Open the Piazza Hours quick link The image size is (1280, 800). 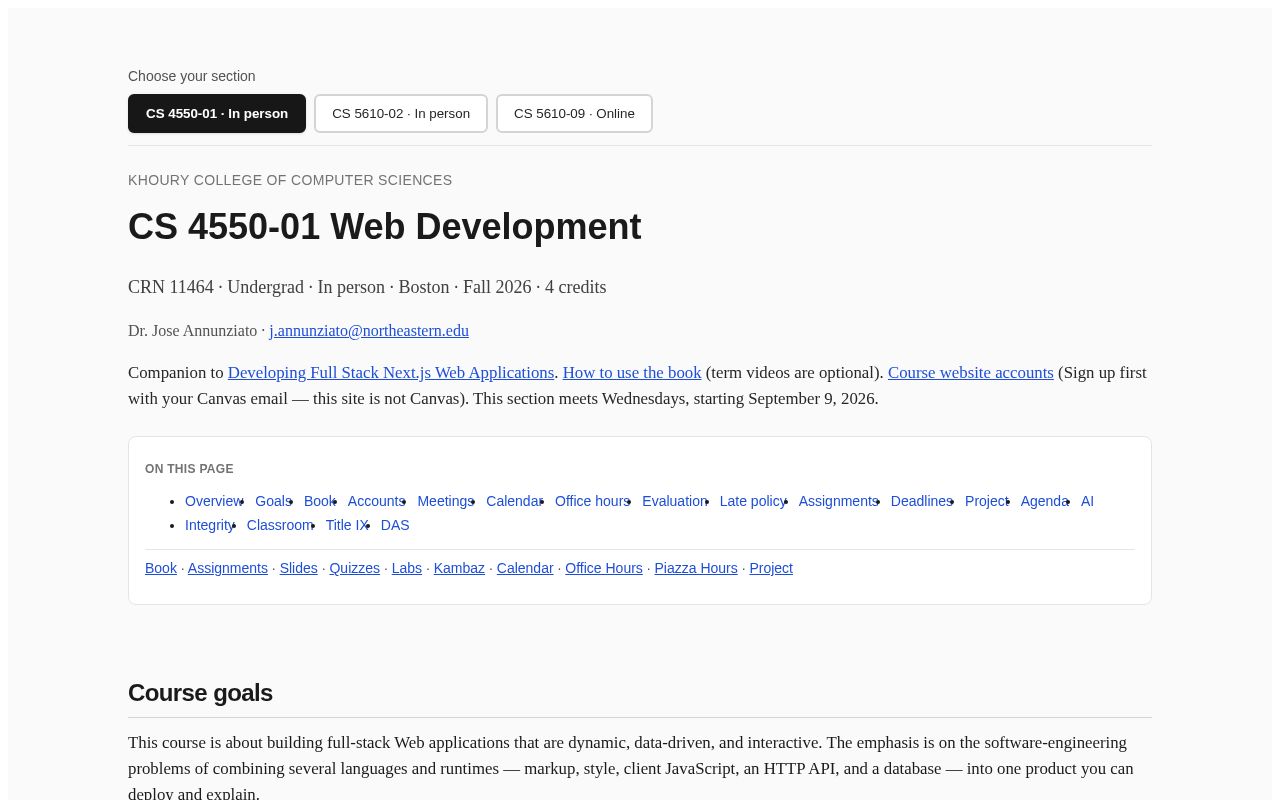click(696, 568)
